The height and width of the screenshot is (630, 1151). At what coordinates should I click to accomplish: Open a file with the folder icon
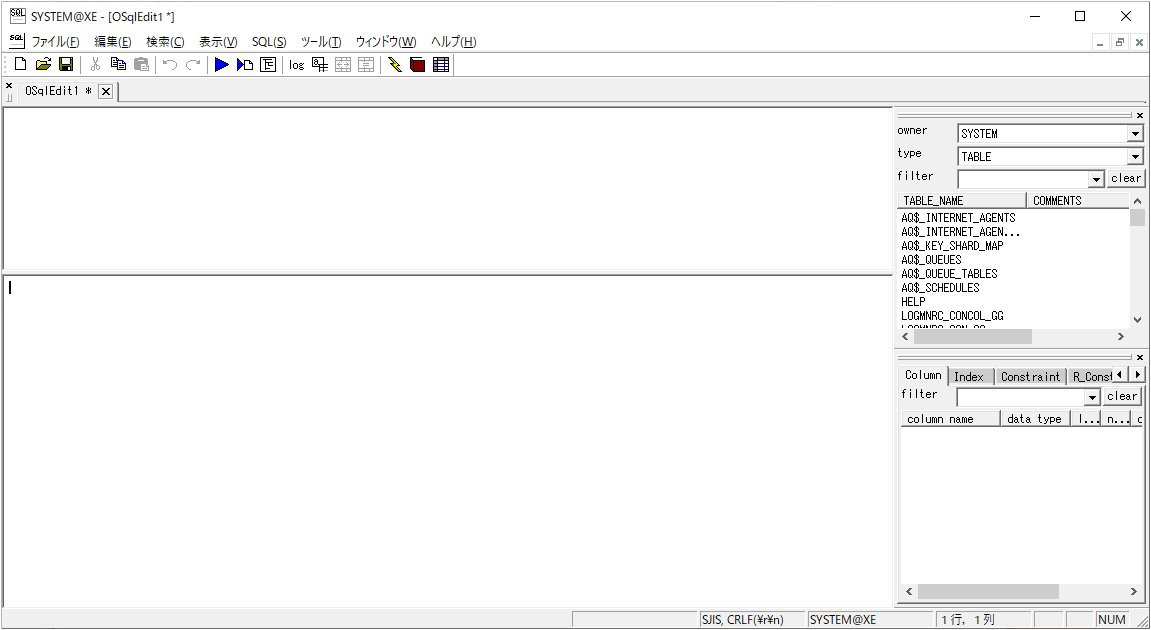point(43,65)
